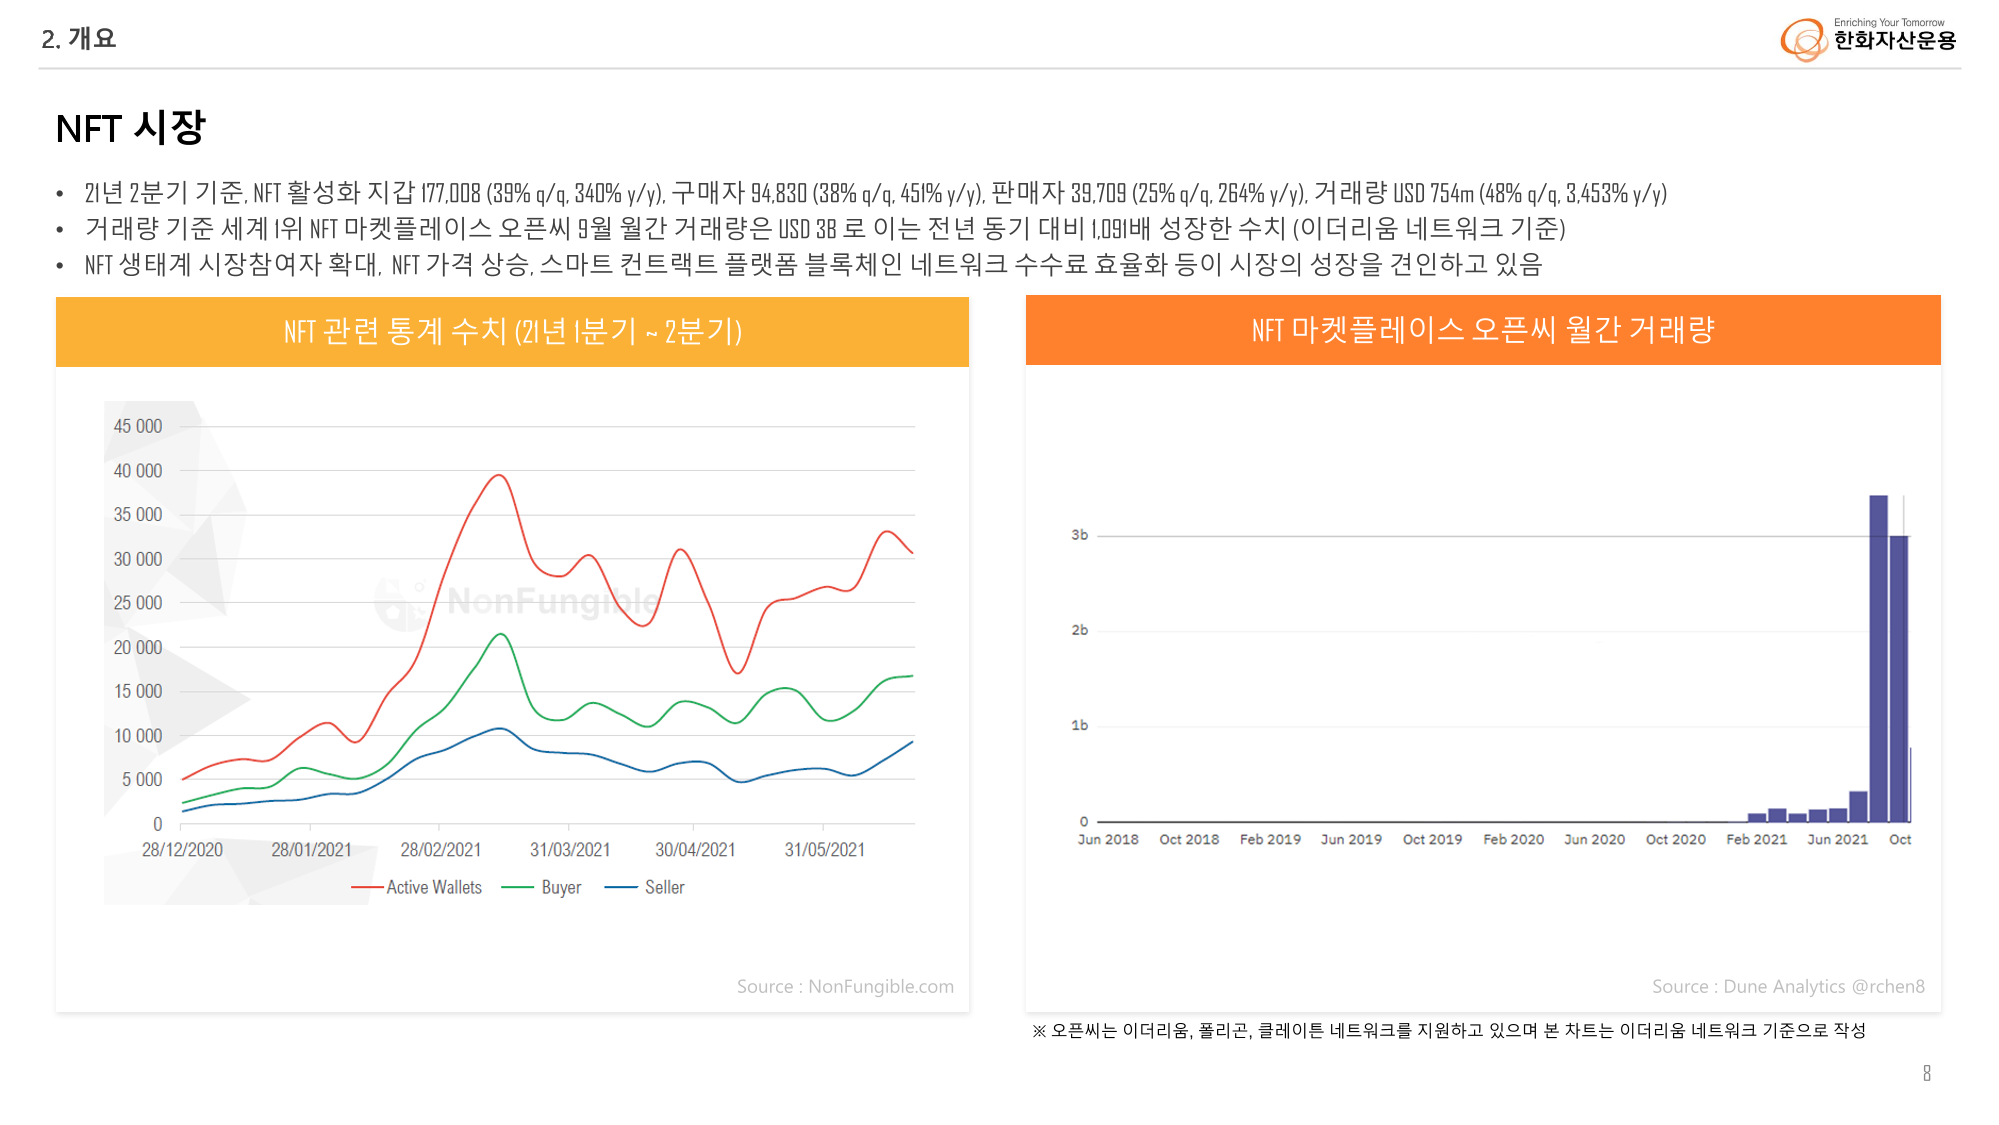Toggle the Seller legend entry
Viewport: 1999px width, 1125px height.
coord(664,887)
